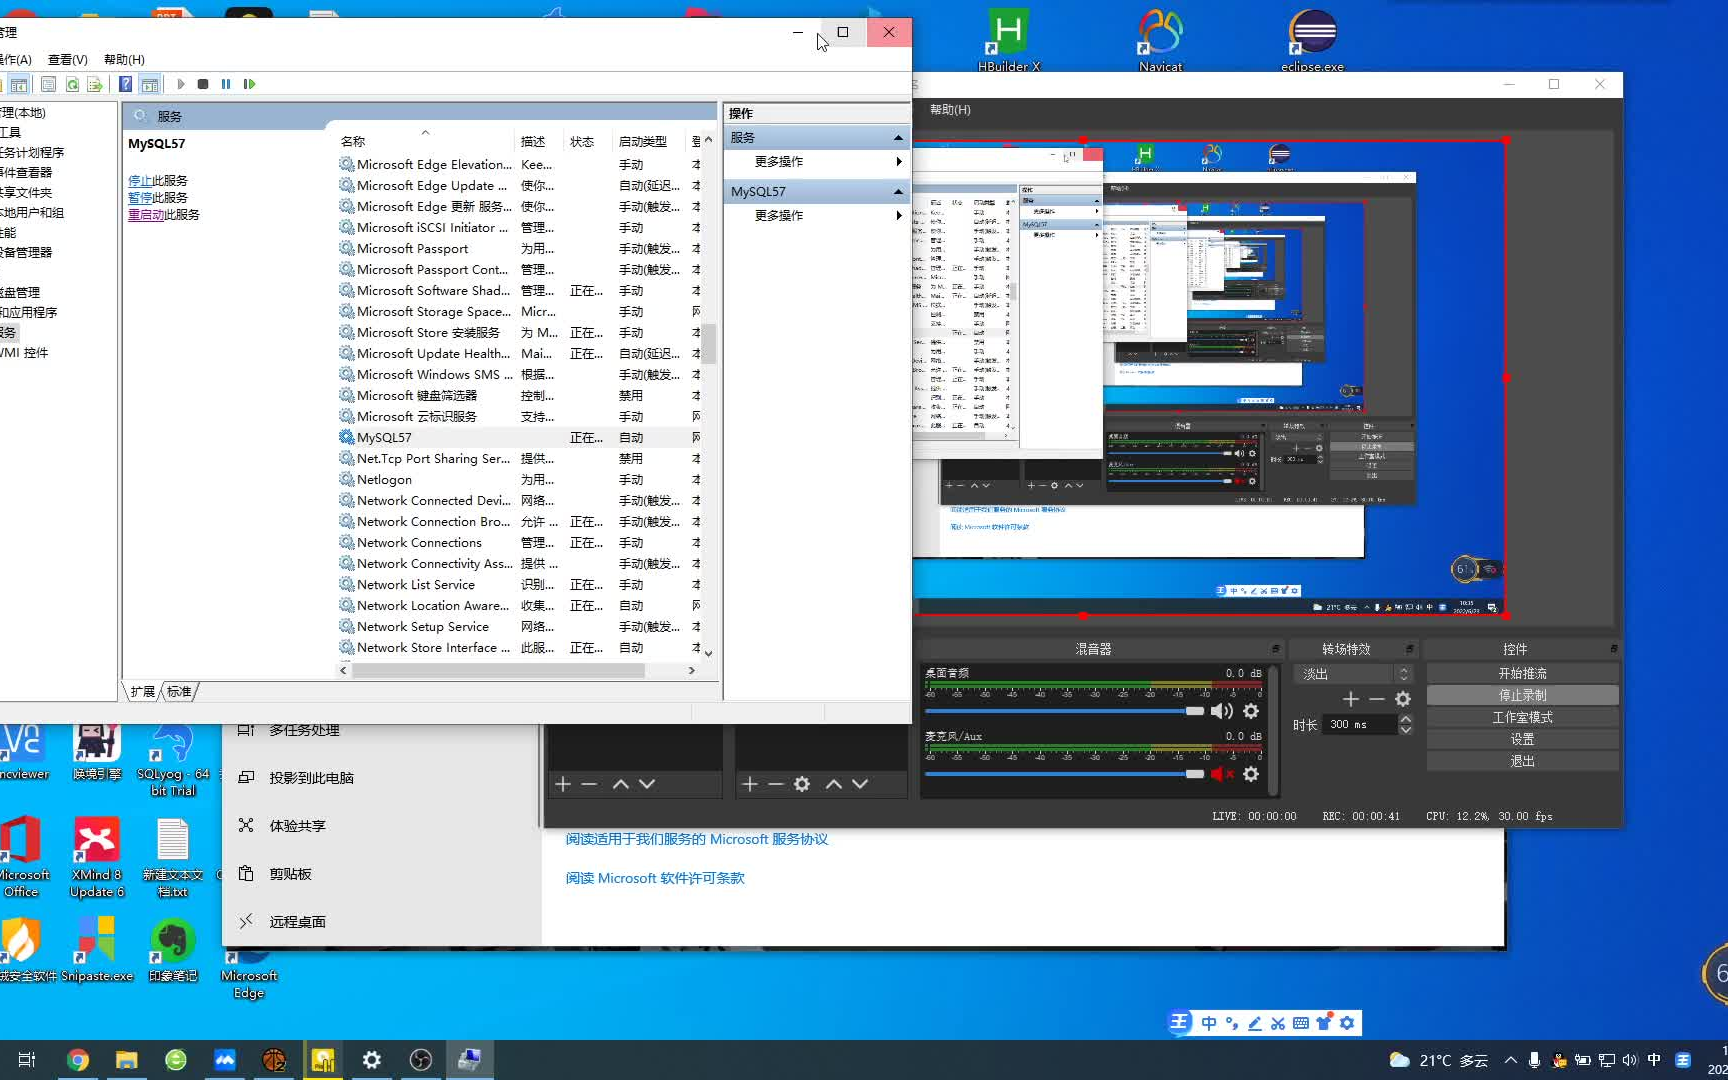Click the services list vertical scrollbar thumb
This screenshot has height=1080, width=1728.
tap(708, 344)
